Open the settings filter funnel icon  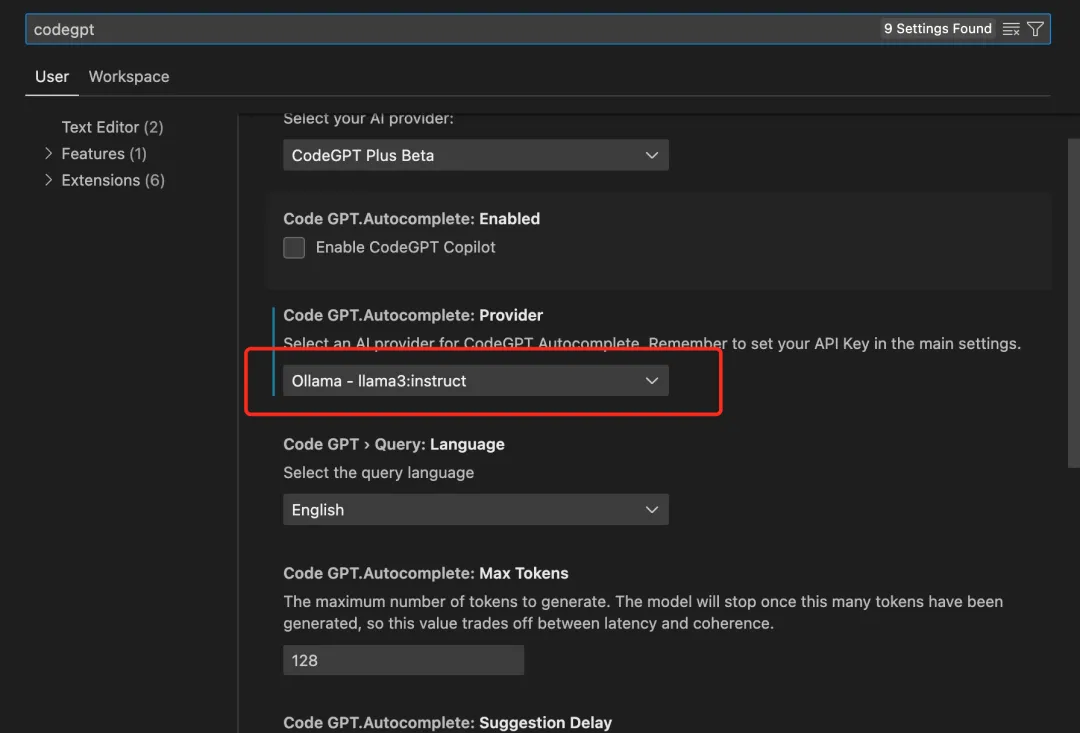click(x=1035, y=29)
